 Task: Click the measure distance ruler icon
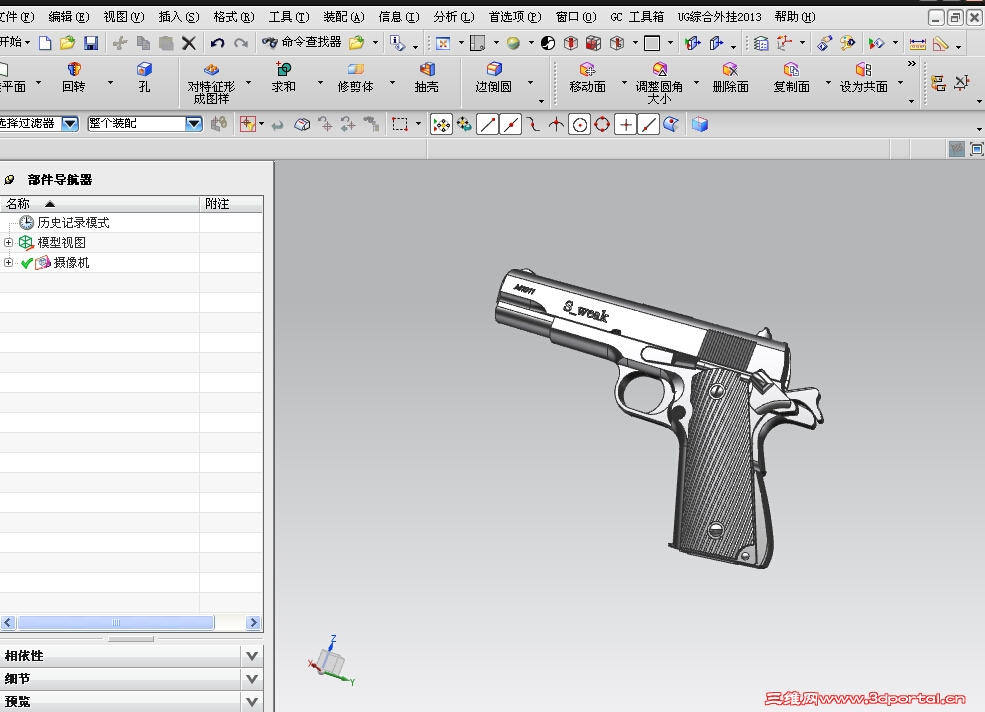point(918,43)
